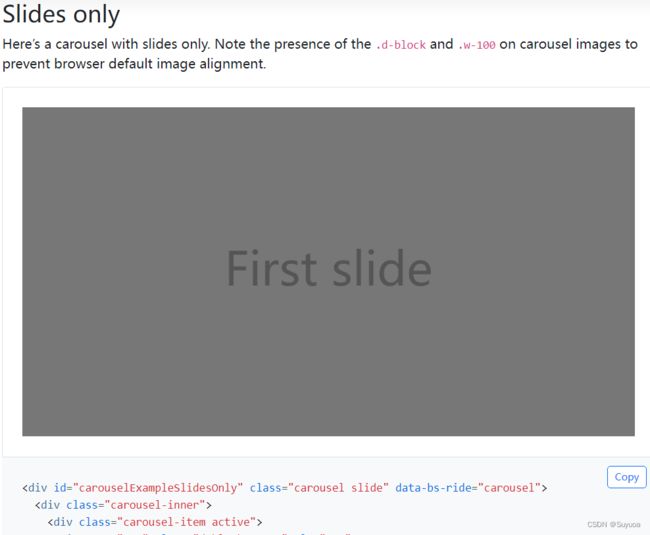The height and width of the screenshot is (535, 650).
Task: Click the "First slide" placeholder text
Action: click(329, 269)
